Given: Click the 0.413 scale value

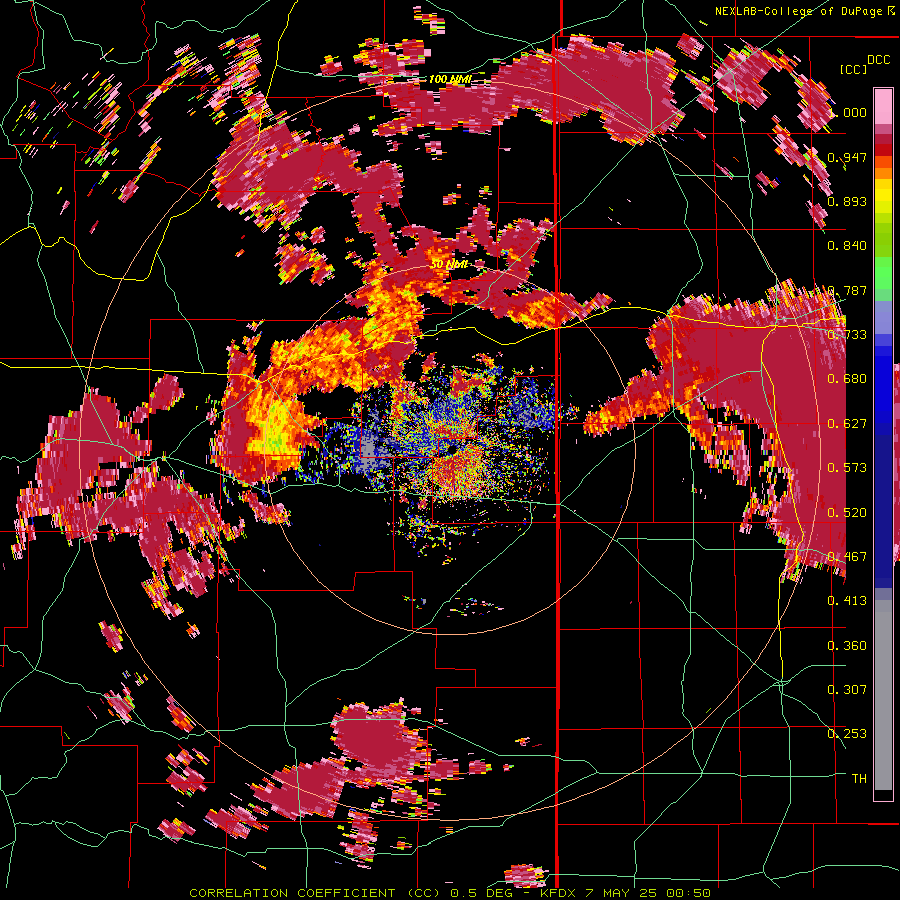Looking at the screenshot, I should [x=847, y=601].
